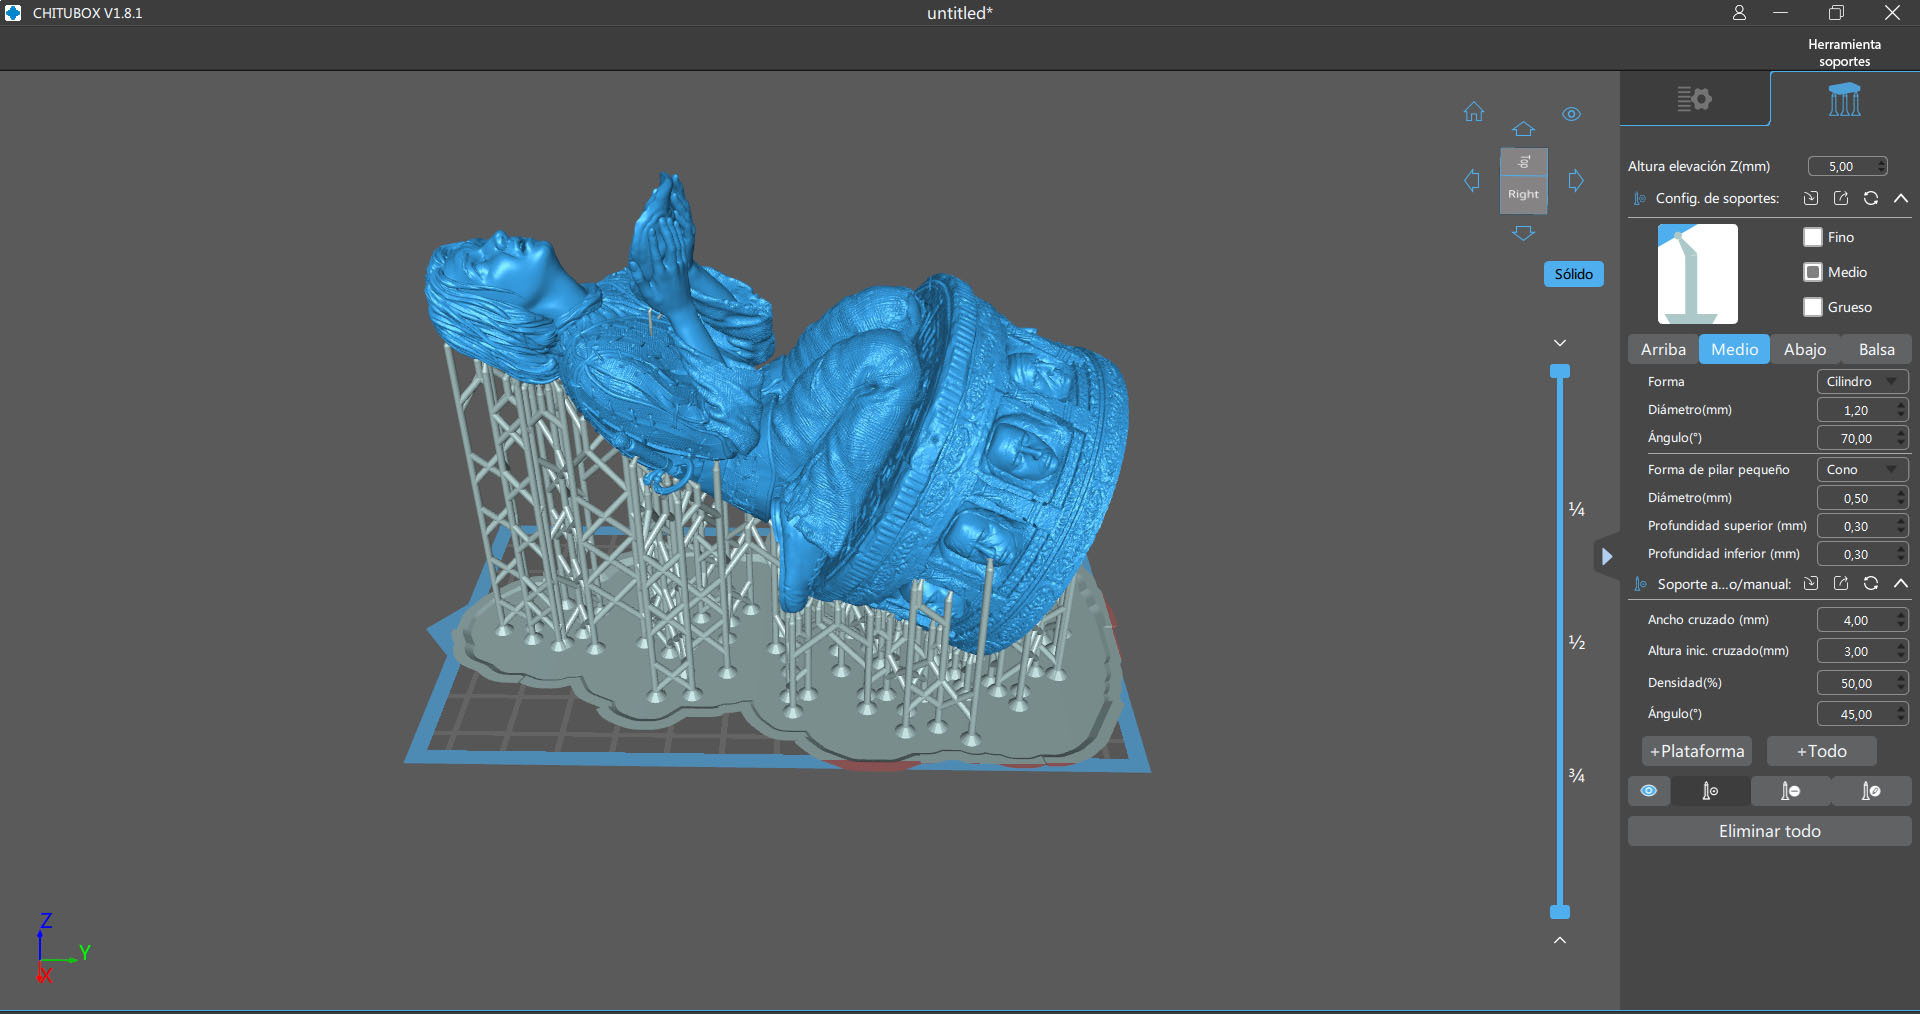Import support config file icon
This screenshot has width=1920, height=1014.
(x=1811, y=198)
